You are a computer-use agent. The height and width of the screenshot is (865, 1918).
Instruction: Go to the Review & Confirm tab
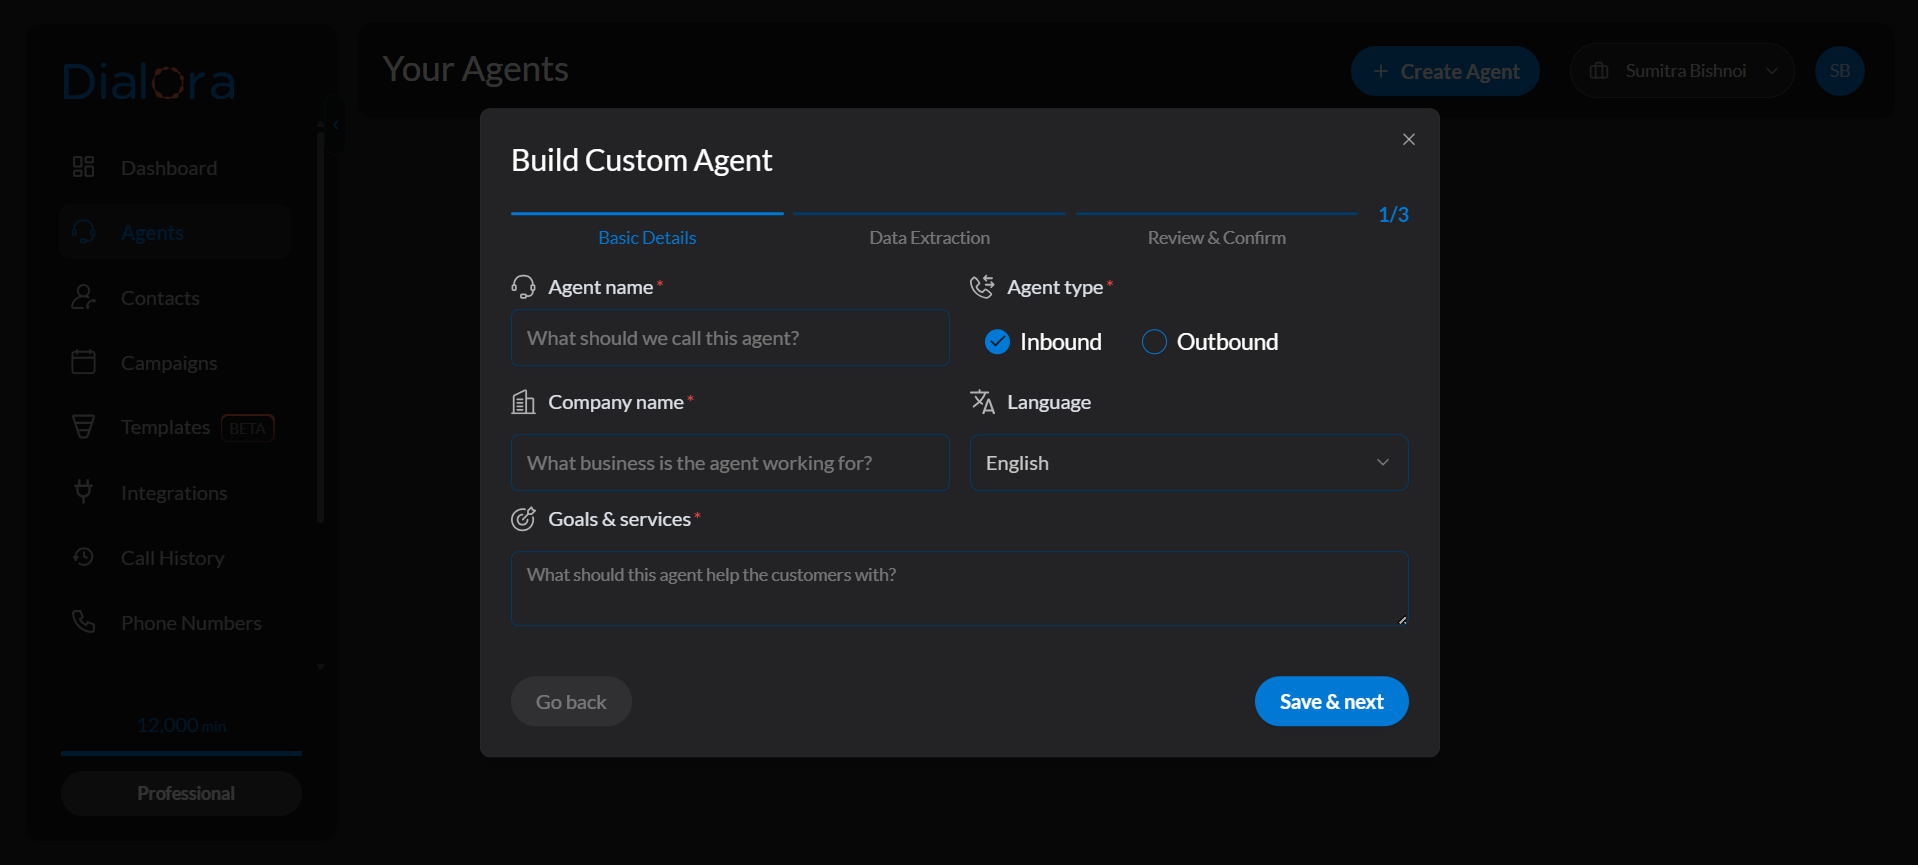pos(1216,238)
